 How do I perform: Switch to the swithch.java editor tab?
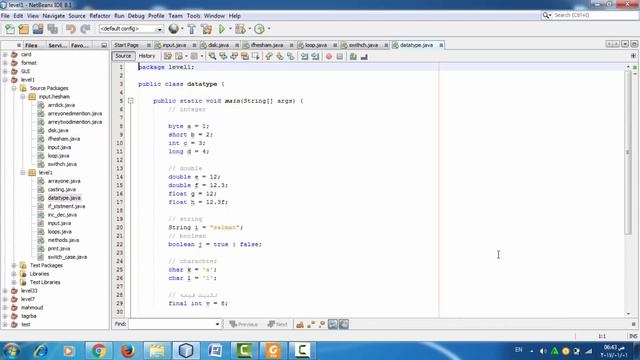click(363, 45)
